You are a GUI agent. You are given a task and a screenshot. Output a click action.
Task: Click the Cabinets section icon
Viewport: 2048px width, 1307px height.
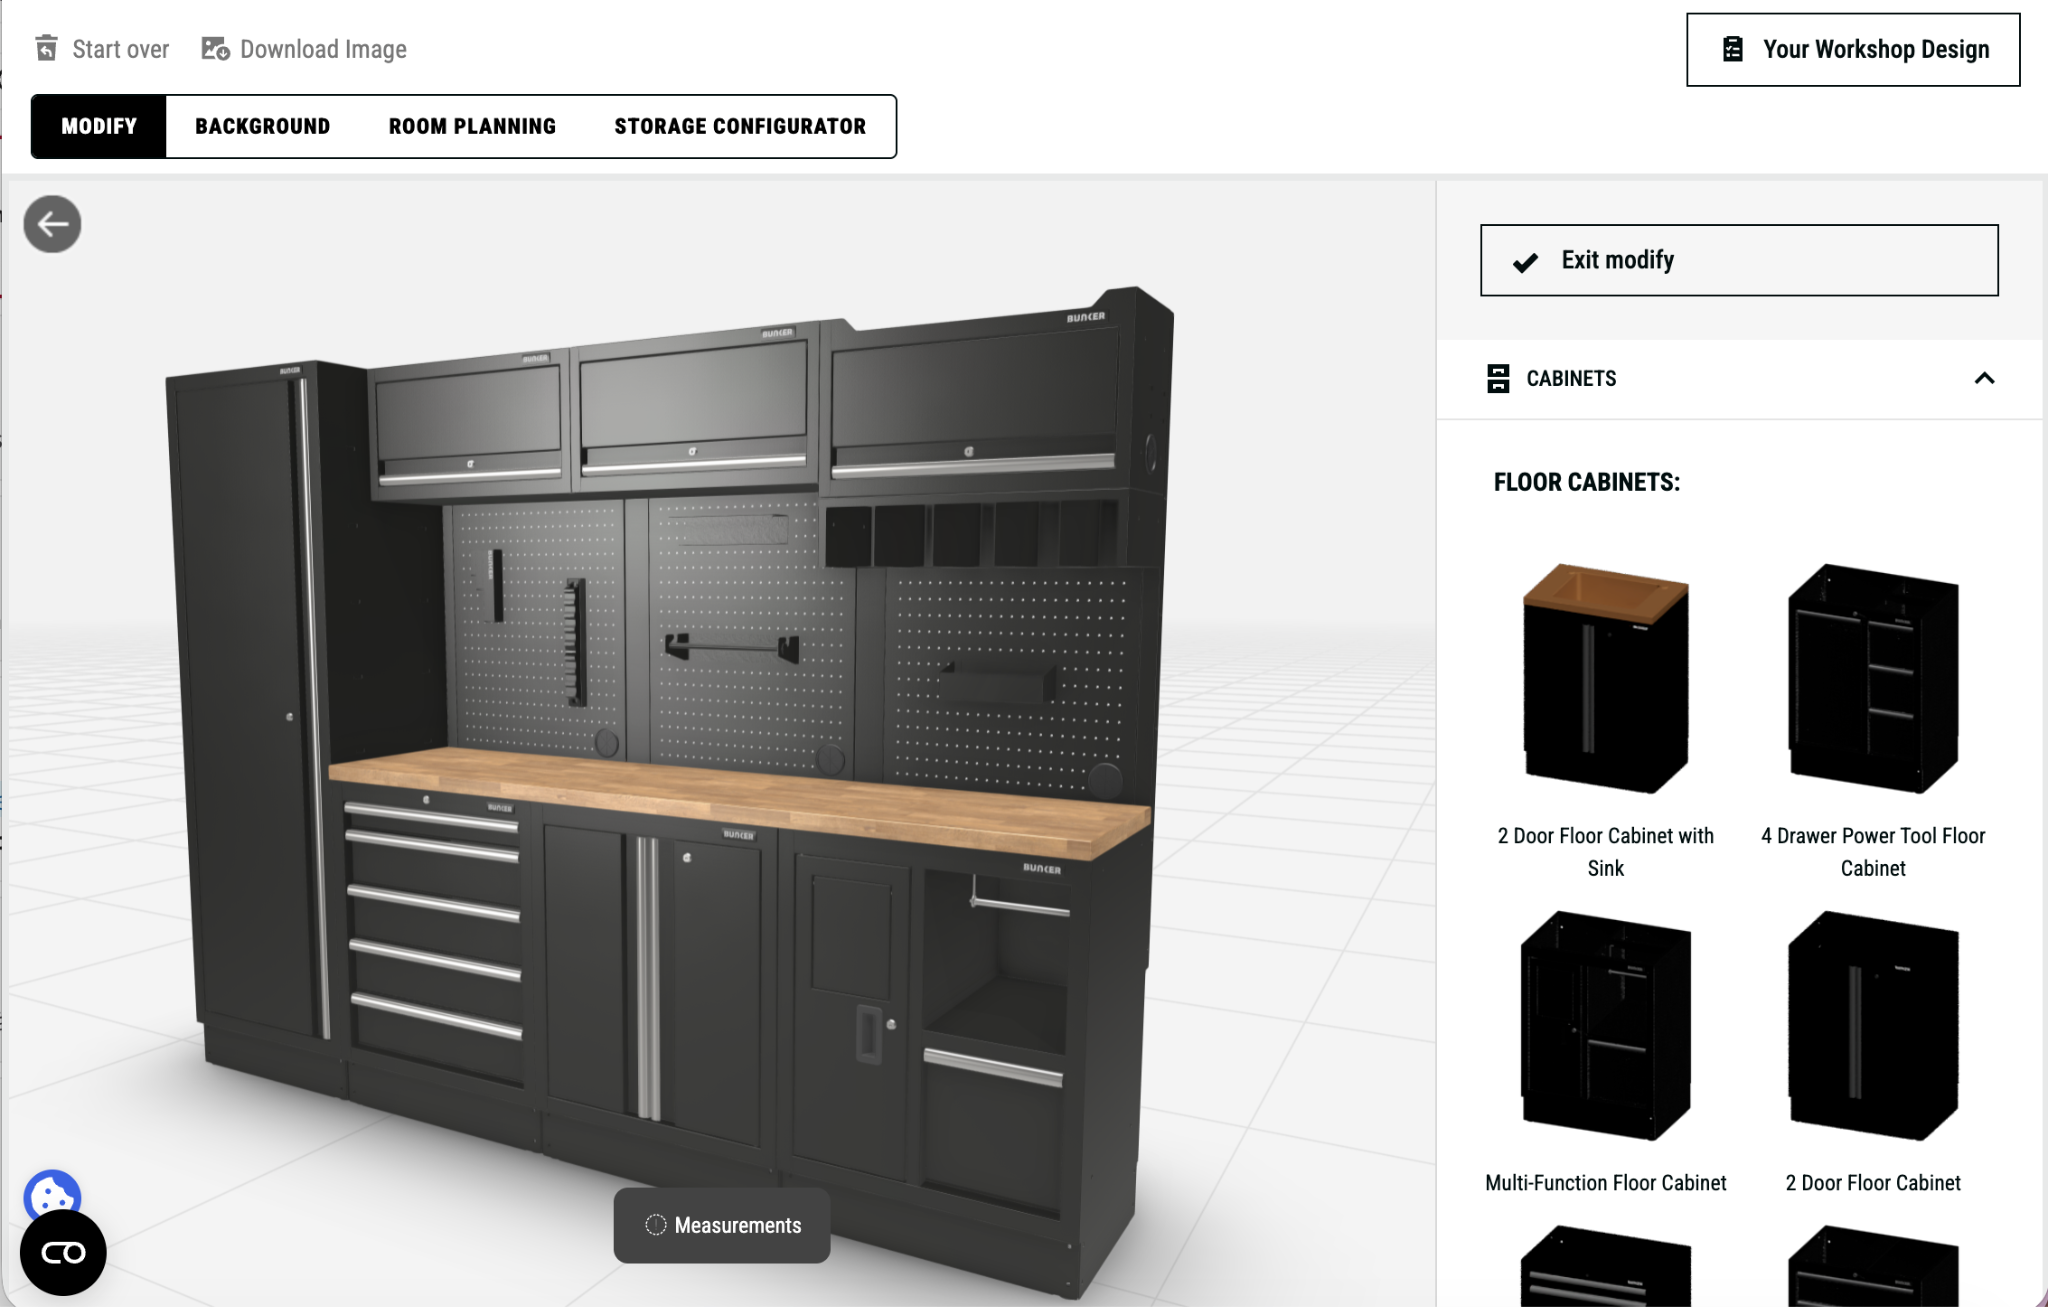click(x=1498, y=378)
